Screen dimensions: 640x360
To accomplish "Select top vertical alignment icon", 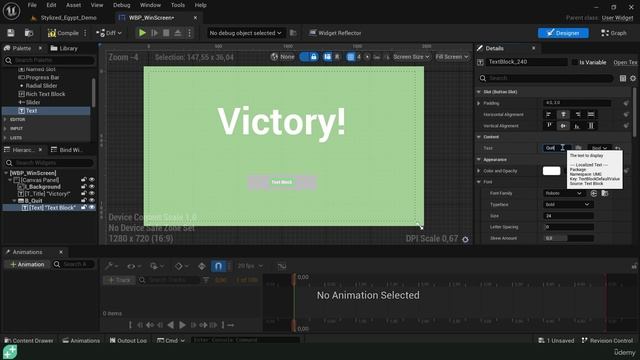I will [549, 126].
